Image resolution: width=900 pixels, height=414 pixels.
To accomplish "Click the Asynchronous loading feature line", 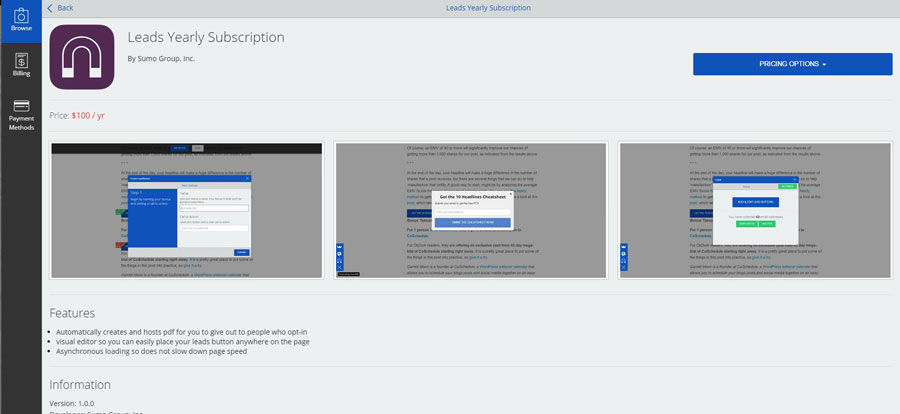I will [x=152, y=351].
